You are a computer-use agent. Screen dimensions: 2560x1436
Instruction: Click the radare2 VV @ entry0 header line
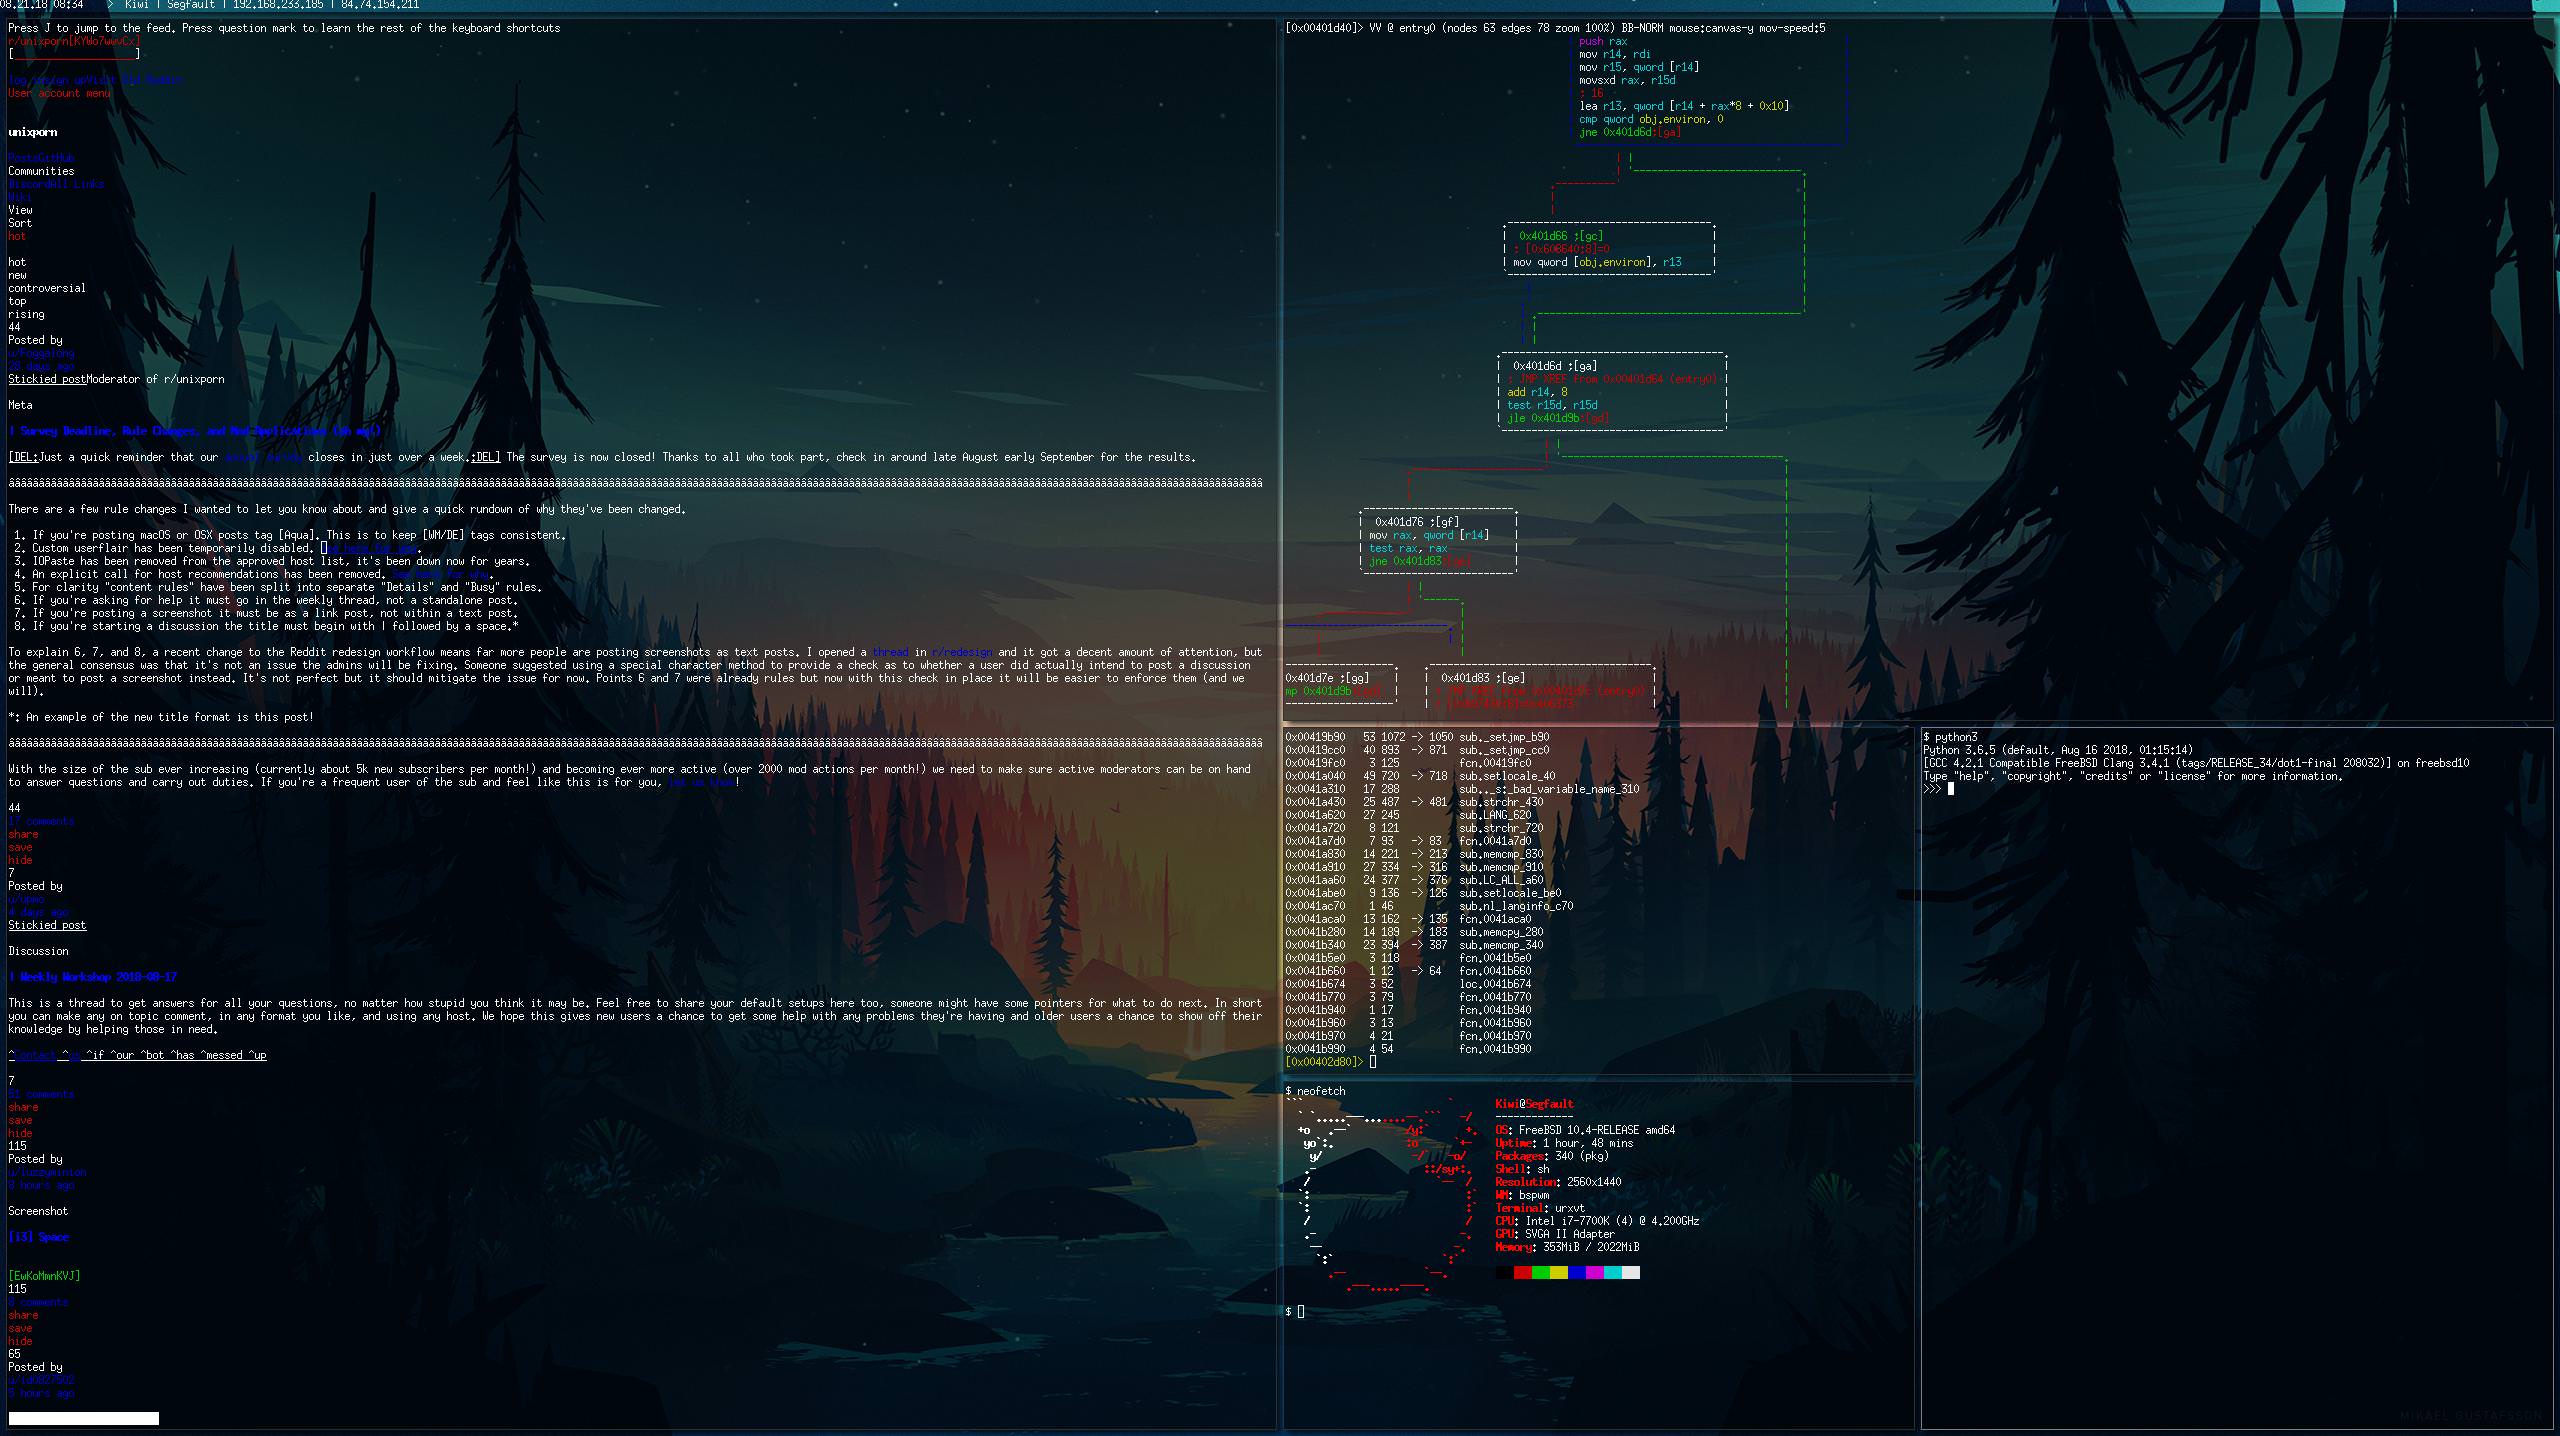pyautogui.click(x=1555, y=28)
